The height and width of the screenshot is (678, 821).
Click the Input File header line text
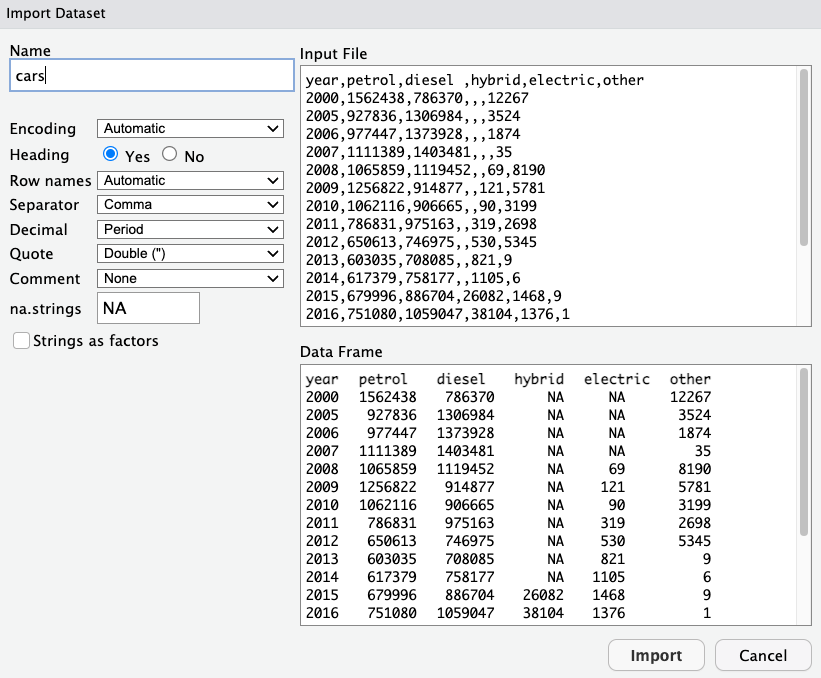[475, 80]
